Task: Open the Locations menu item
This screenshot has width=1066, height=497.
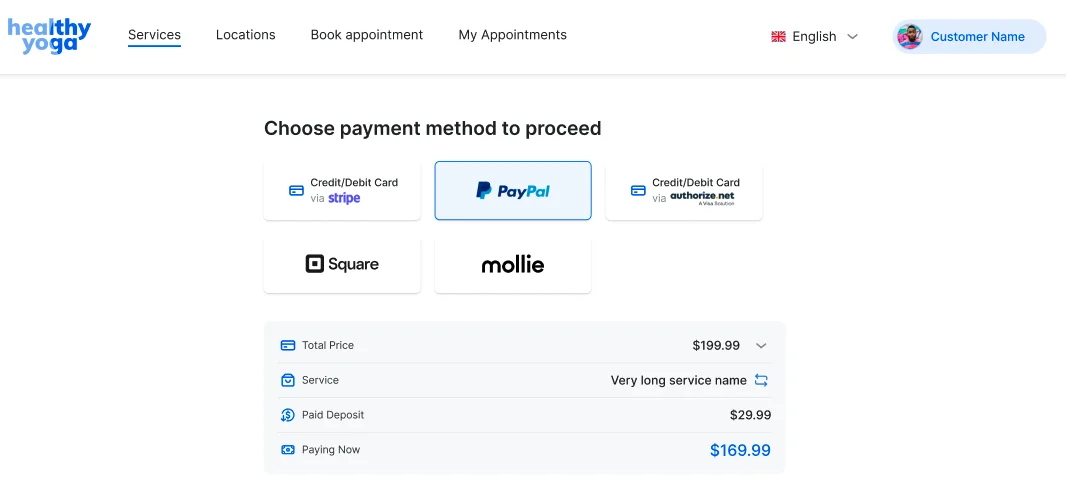Action: (245, 35)
